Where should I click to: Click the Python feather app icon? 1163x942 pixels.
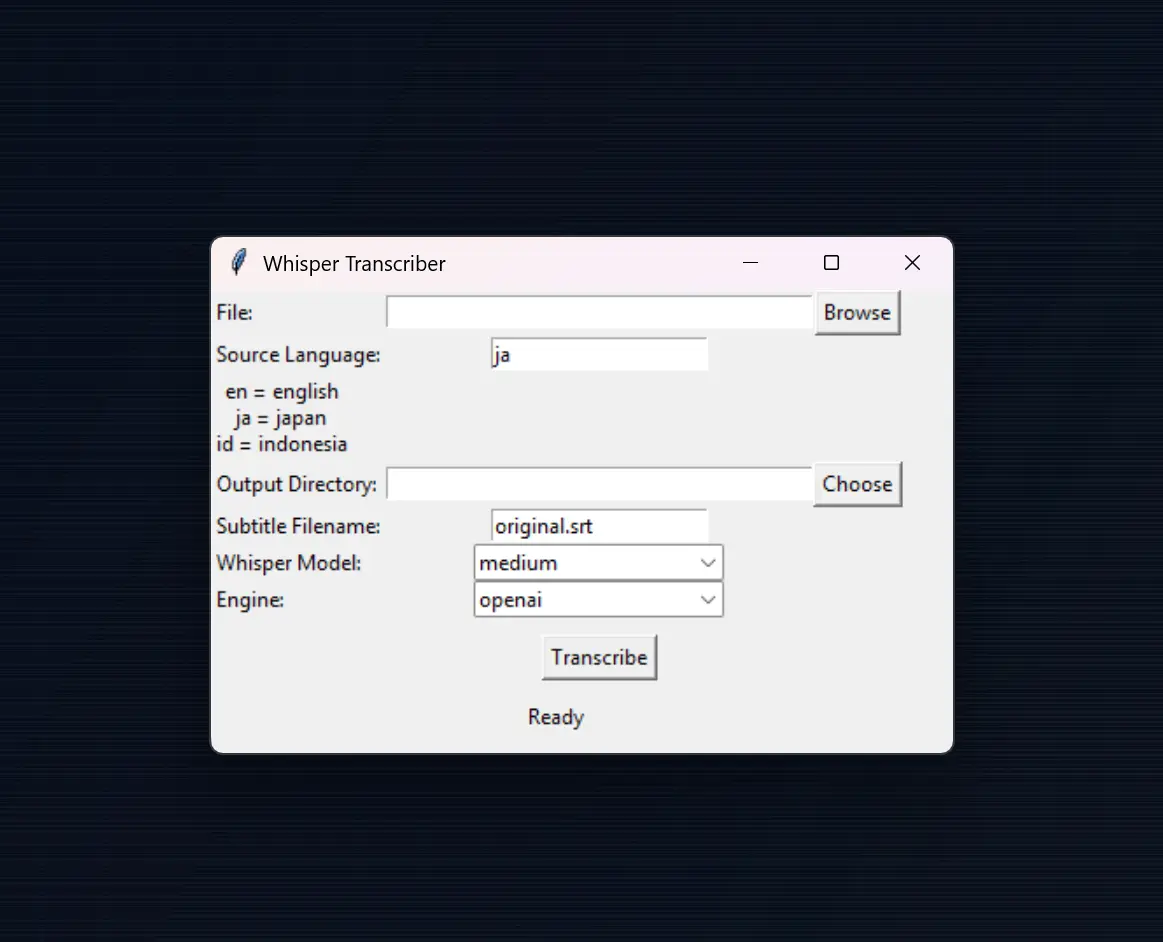[x=239, y=262]
